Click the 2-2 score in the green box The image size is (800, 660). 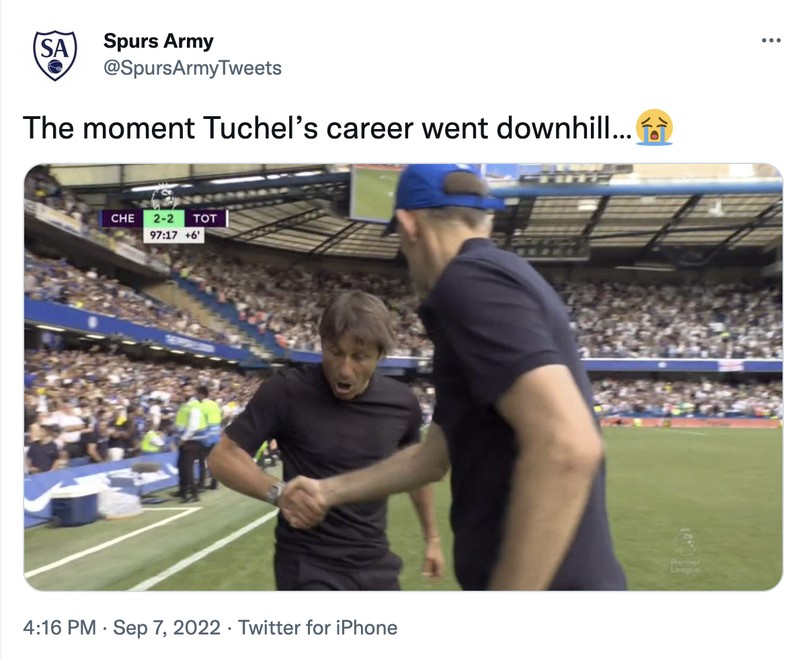pyautogui.click(x=162, y=216)
